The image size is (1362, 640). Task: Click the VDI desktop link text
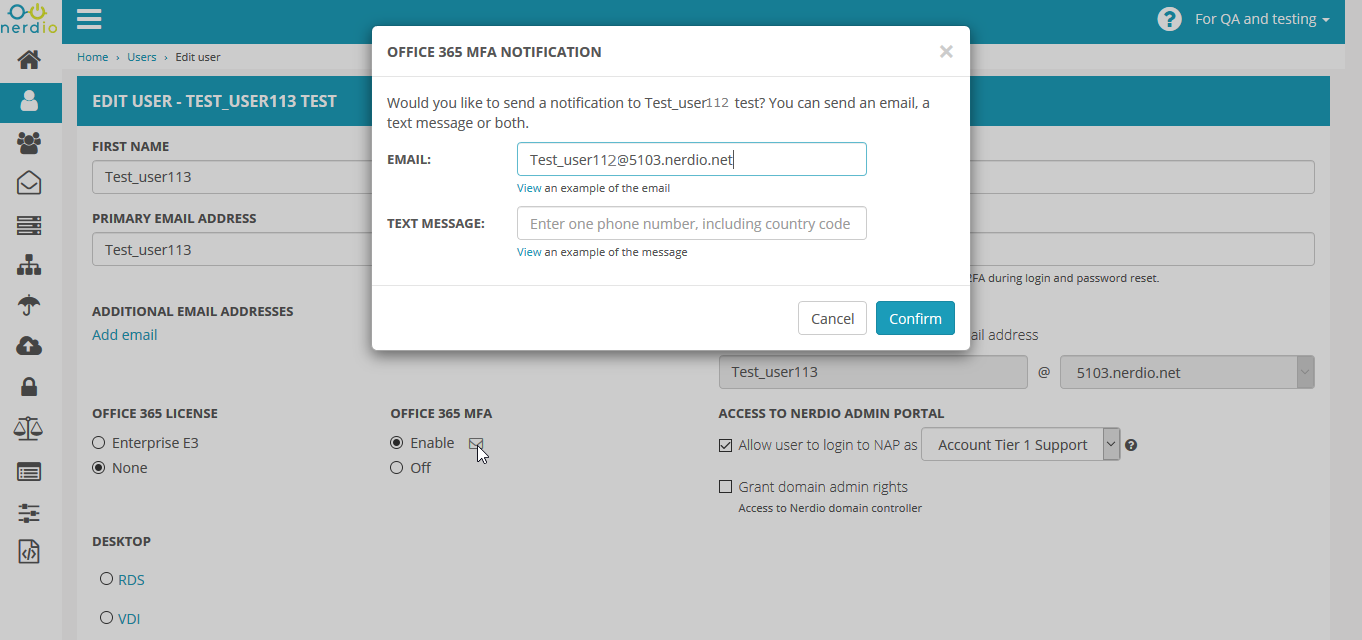click(129, 619)
